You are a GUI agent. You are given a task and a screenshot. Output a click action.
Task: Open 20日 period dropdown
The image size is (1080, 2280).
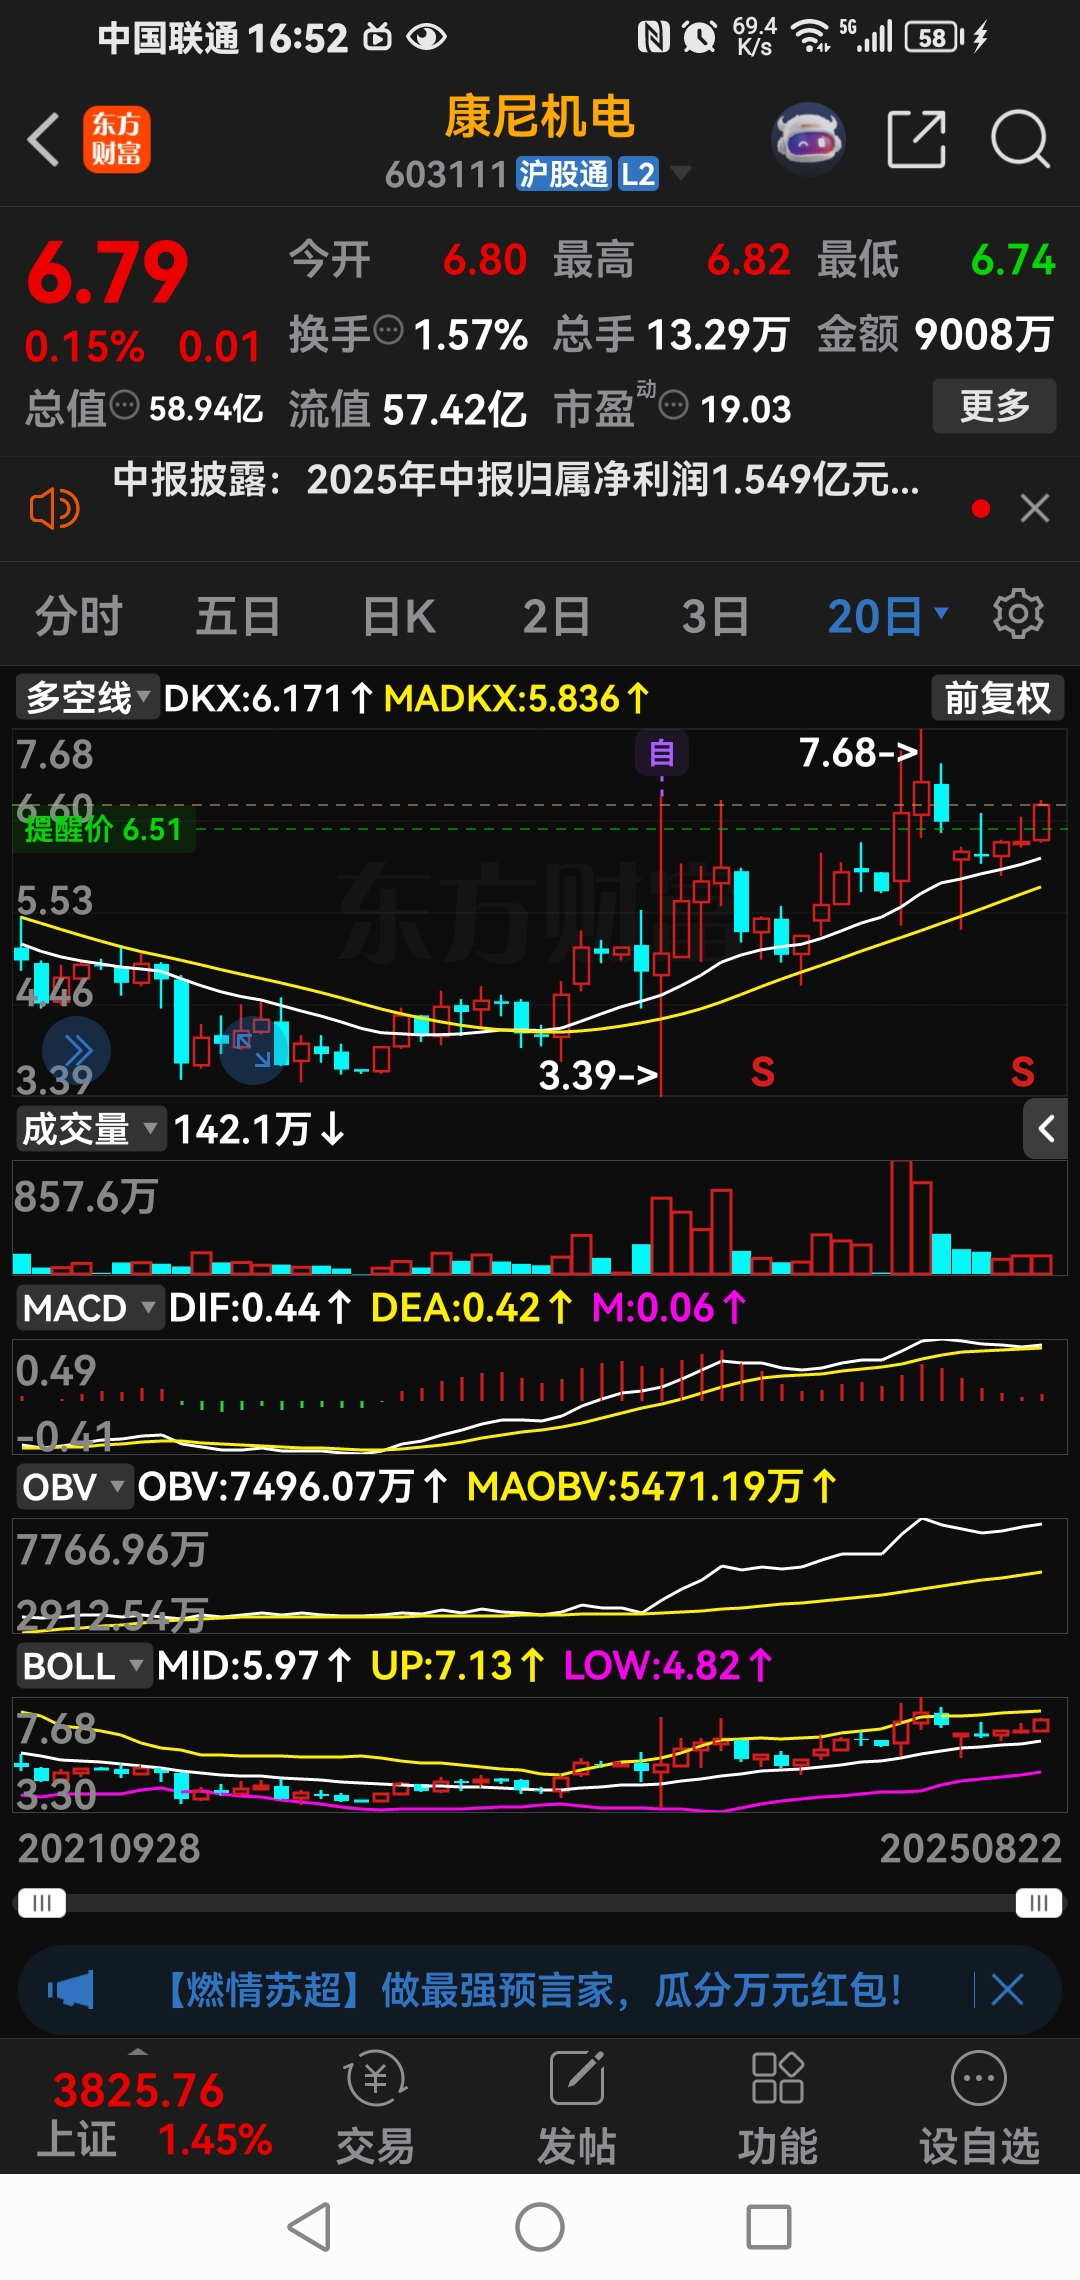887,615
